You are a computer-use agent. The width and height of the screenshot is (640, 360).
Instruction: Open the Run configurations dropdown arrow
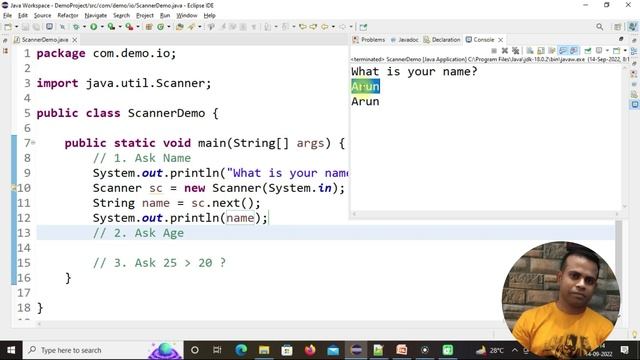coord(102,27)
